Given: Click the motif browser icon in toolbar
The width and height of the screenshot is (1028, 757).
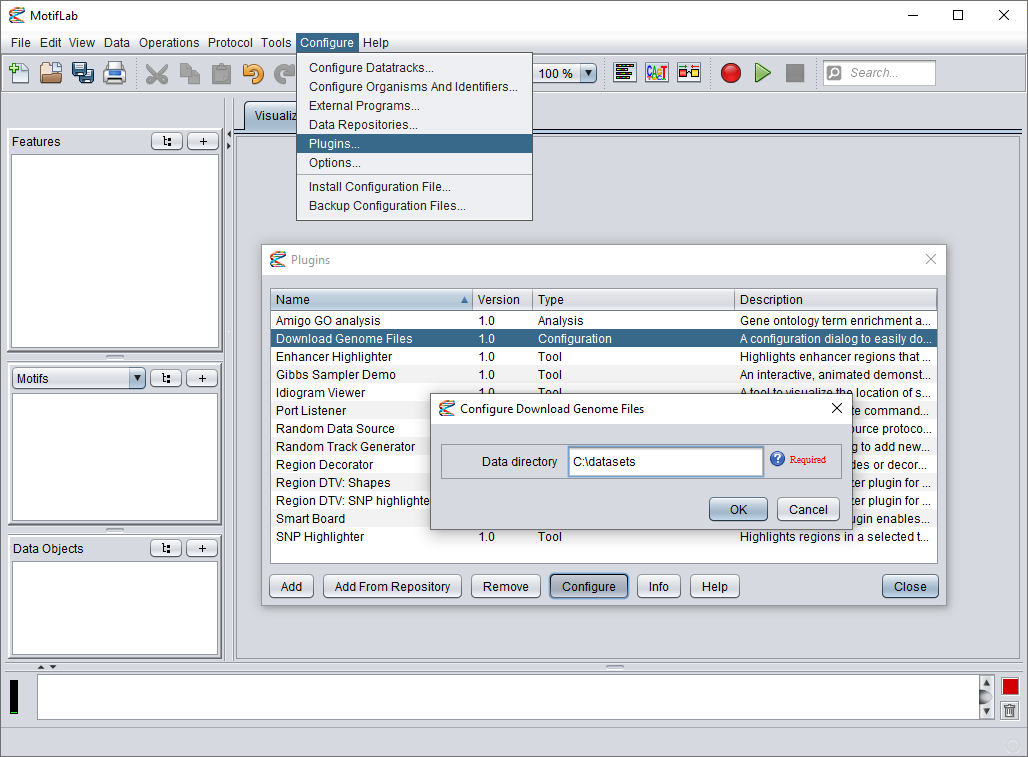Looking at the screenshot, I should pos(657,73).
